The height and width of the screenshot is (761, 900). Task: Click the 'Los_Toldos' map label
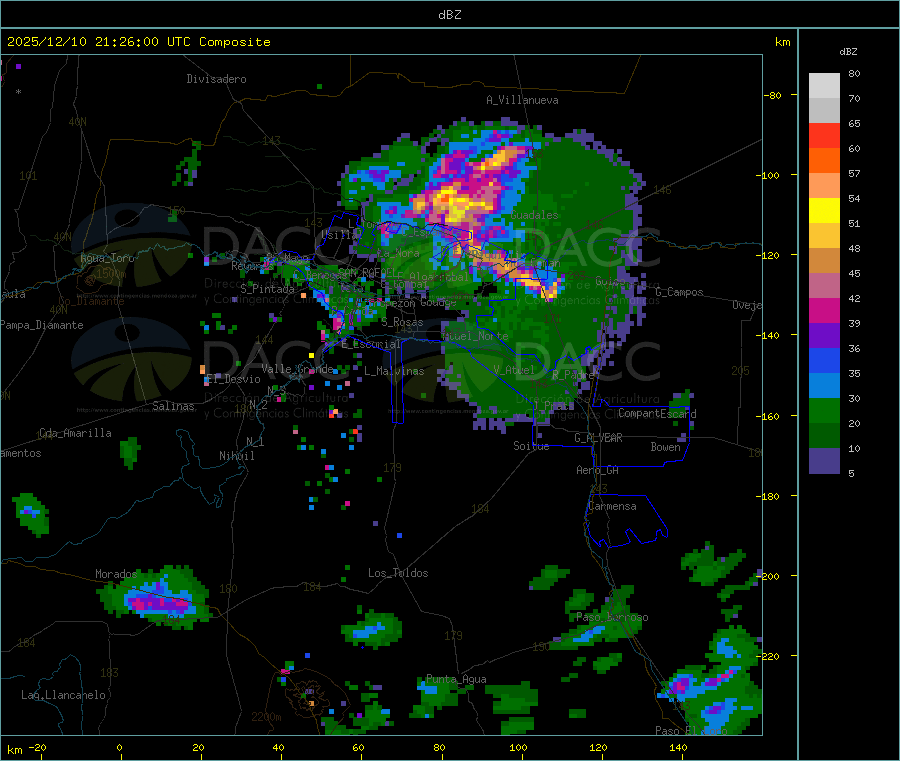click(398, 573)
